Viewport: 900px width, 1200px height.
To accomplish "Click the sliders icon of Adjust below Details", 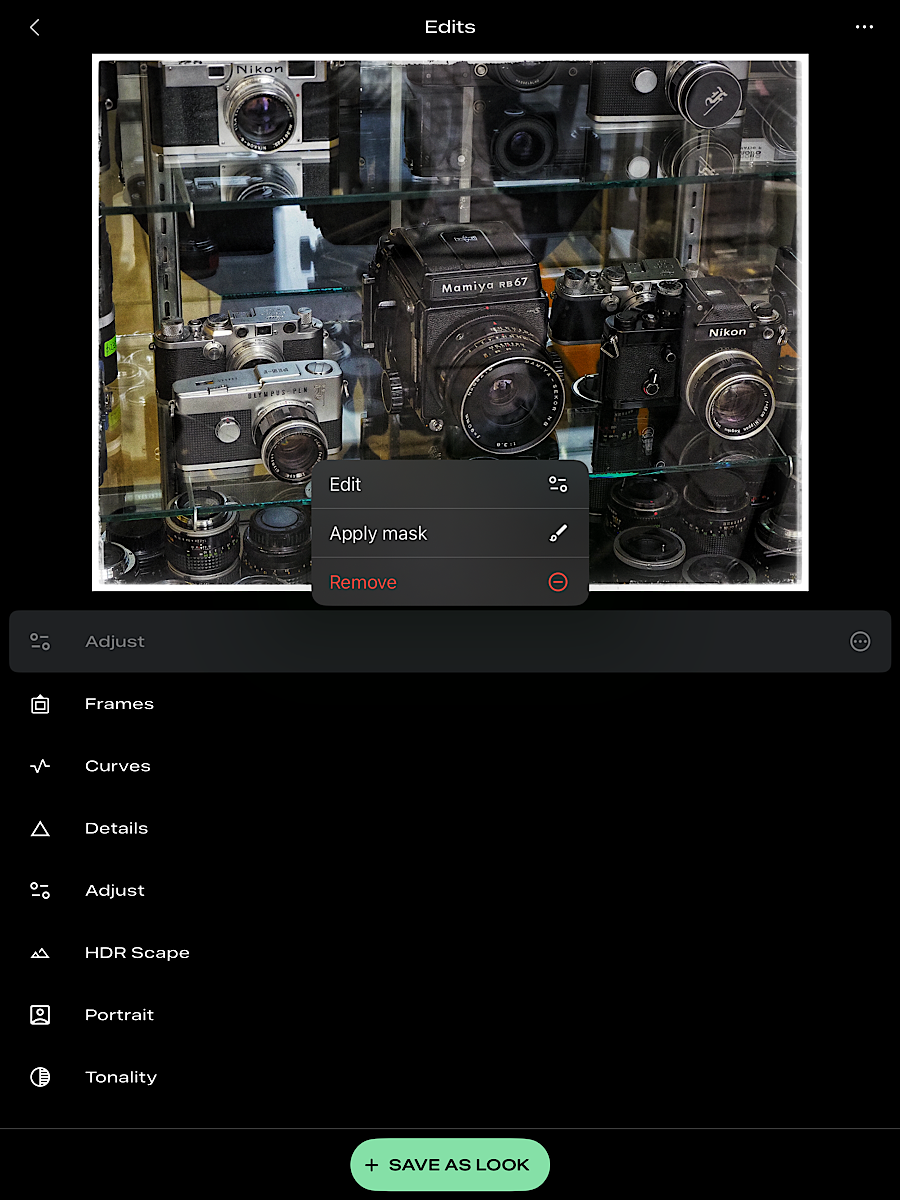I will (x=40, y=890).
